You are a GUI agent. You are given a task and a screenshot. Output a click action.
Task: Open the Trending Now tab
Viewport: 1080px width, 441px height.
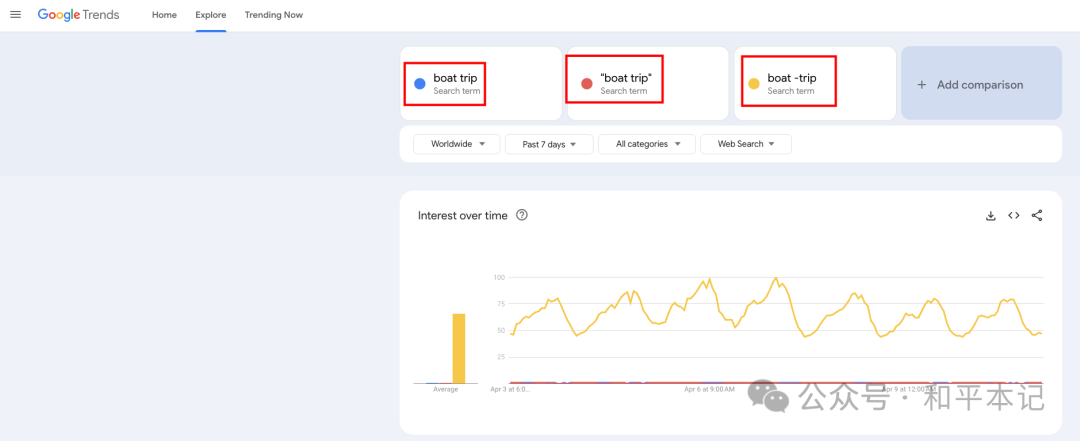pos(273,14)
